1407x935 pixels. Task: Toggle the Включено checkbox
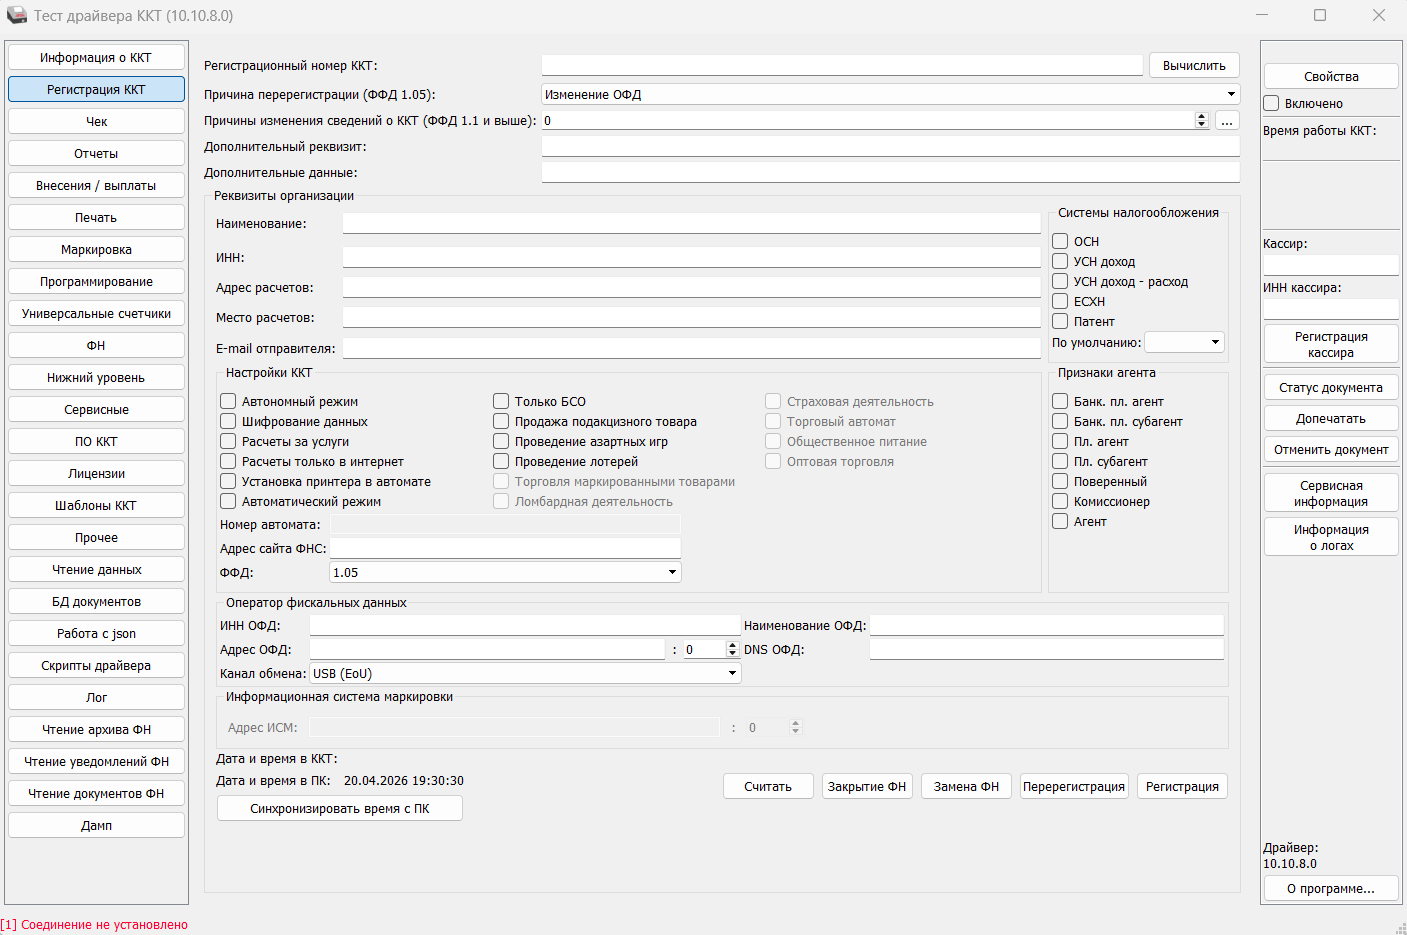1271,103
